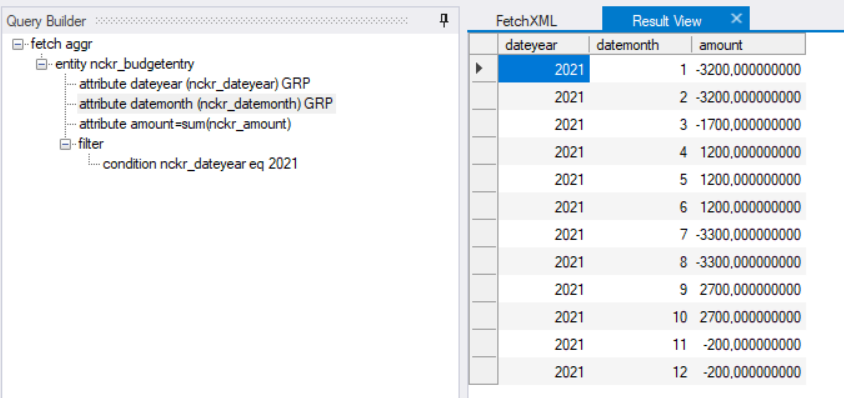844x398 pixels.
Task: Sort by amount column header
Action: [x=749, y=45]
